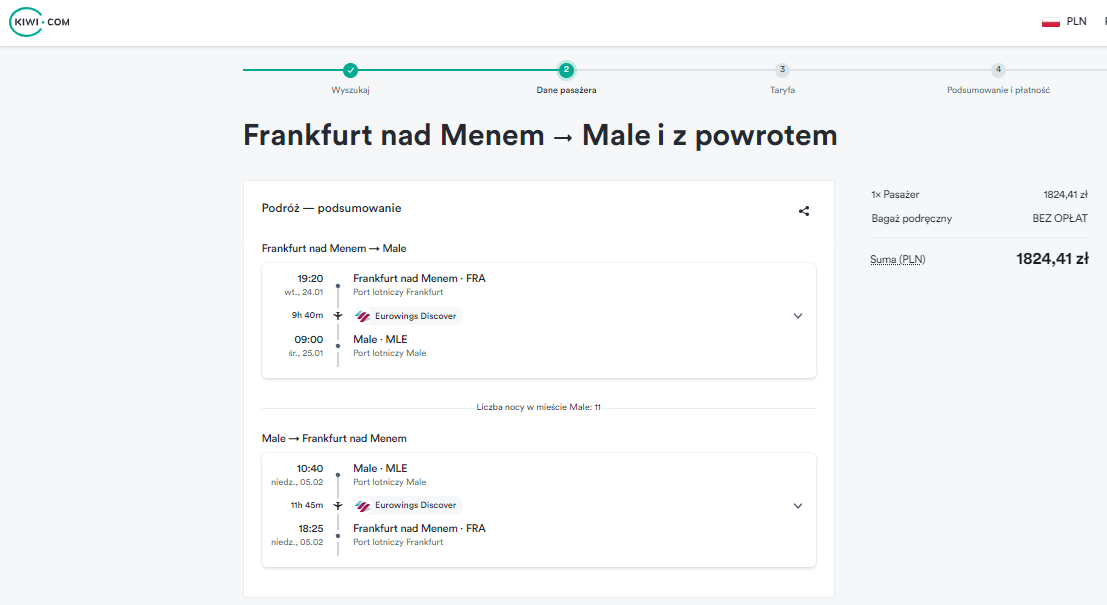Go to step 4 Podsumowanie i płatność
The image size is (1107, 605).
998,69
